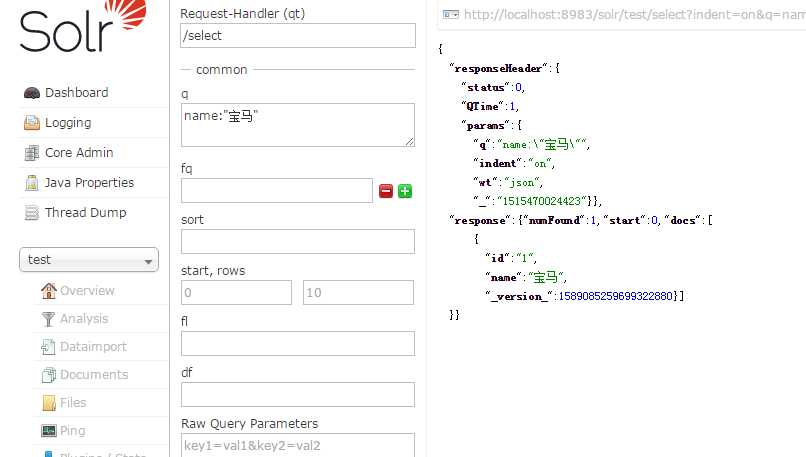
Task: Click the common section heading
Action: coord(222,69)
